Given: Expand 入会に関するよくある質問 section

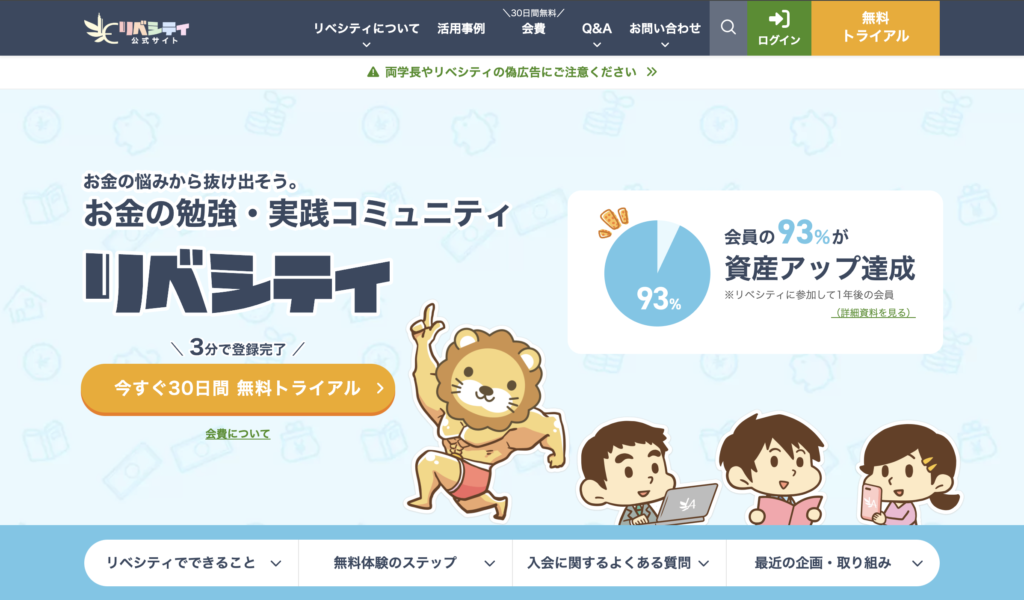Looking at the screenshot, I should pos(619,563).
